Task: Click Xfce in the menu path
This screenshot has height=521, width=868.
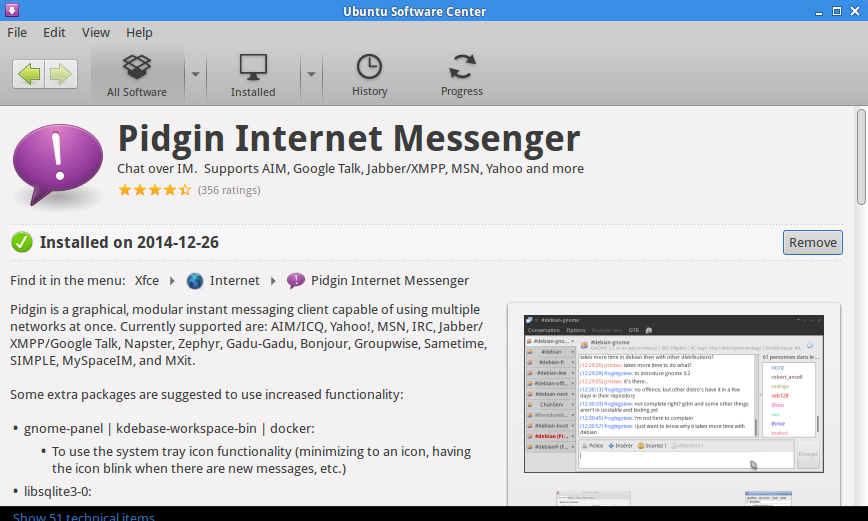Action: pos(147,281)
